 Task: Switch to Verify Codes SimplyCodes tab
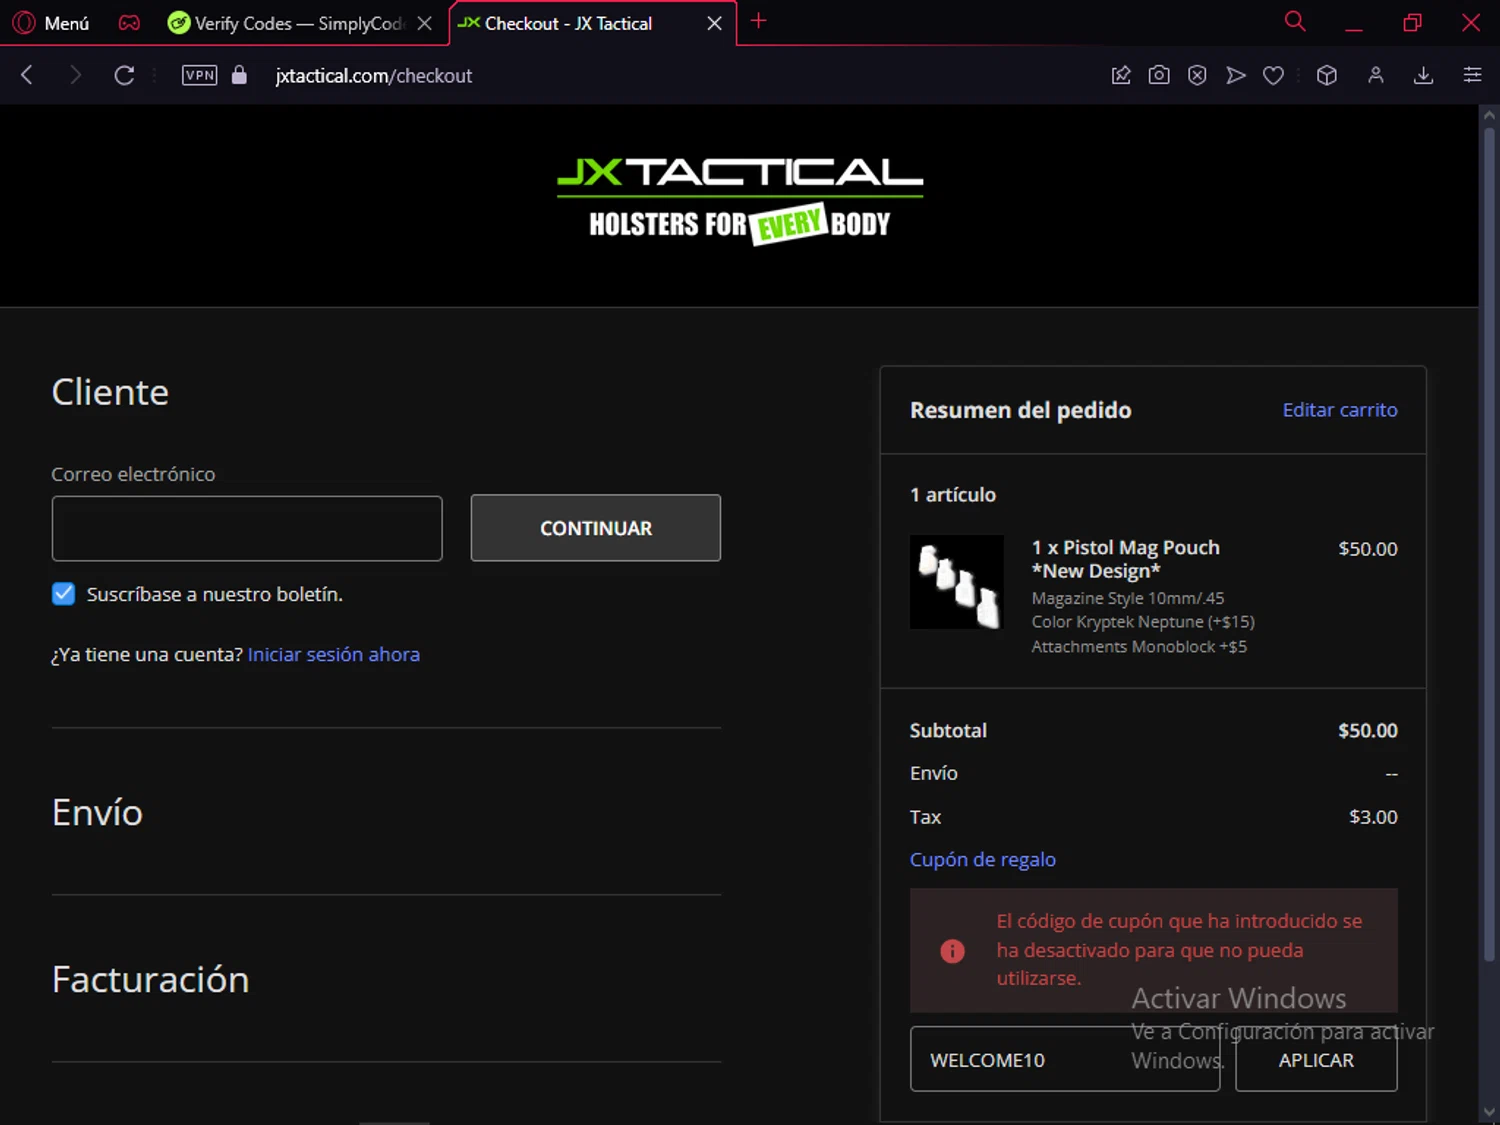point(285,23)
